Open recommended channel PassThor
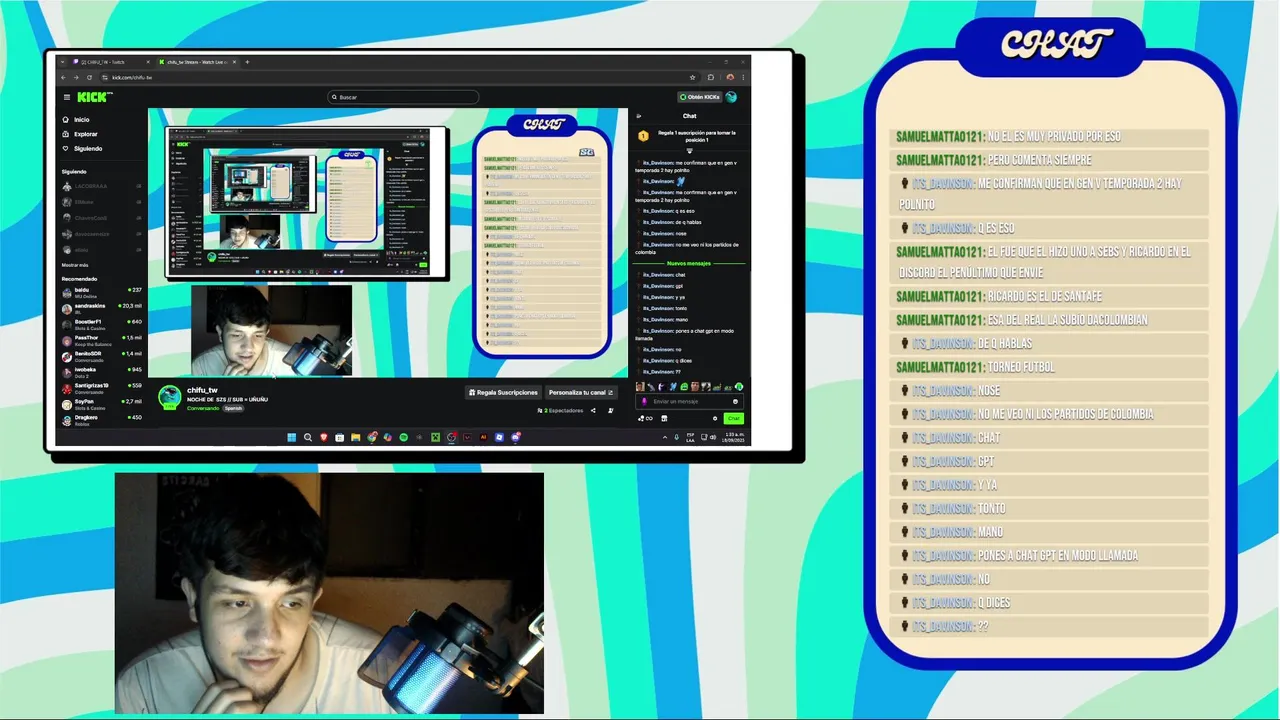This screenshot has height=720, width=1280. [102, 340]
